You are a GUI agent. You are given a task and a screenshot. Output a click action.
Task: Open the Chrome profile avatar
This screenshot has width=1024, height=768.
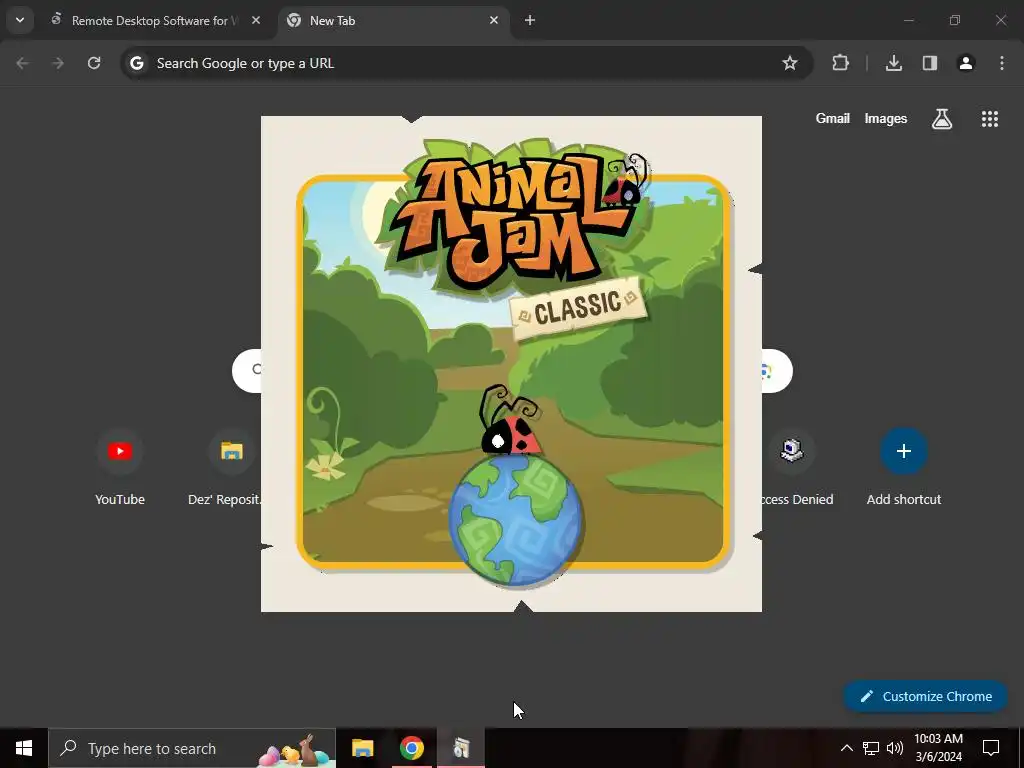pyautogui.click(x=966, y=63)
